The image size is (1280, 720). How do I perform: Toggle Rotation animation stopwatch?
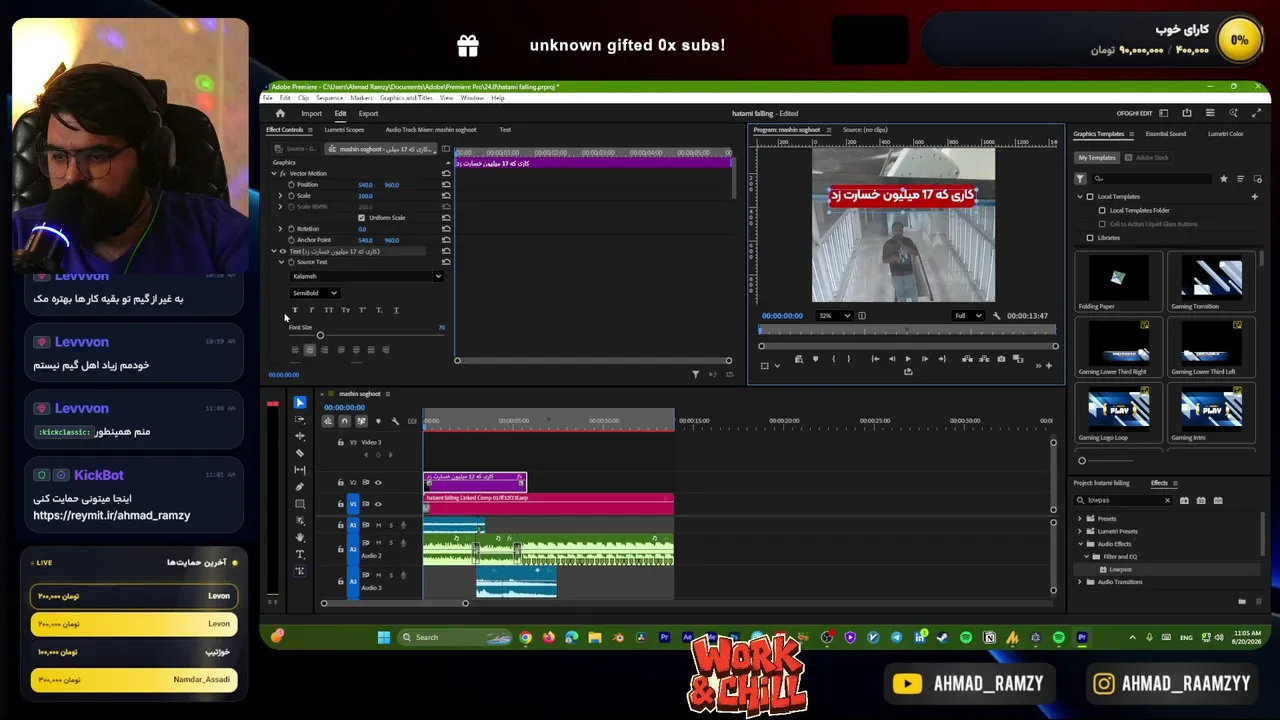coord(291,229)
